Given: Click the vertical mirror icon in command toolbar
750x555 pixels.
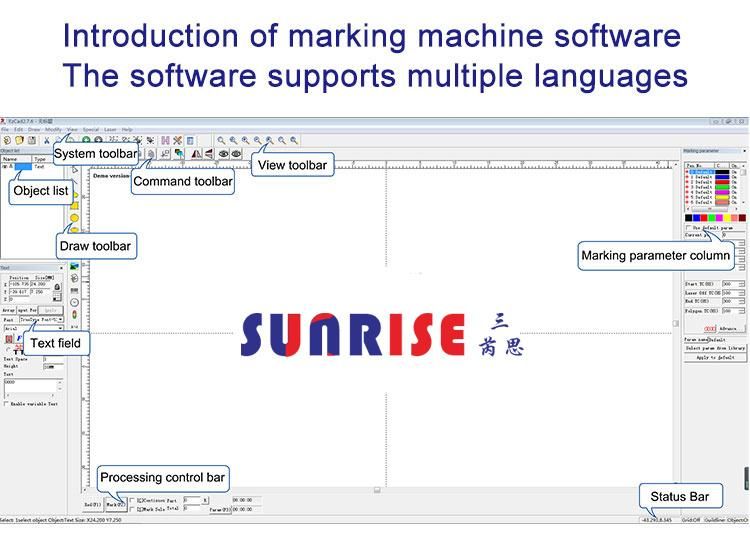Looking at the screenshot, I should (209, 154).
